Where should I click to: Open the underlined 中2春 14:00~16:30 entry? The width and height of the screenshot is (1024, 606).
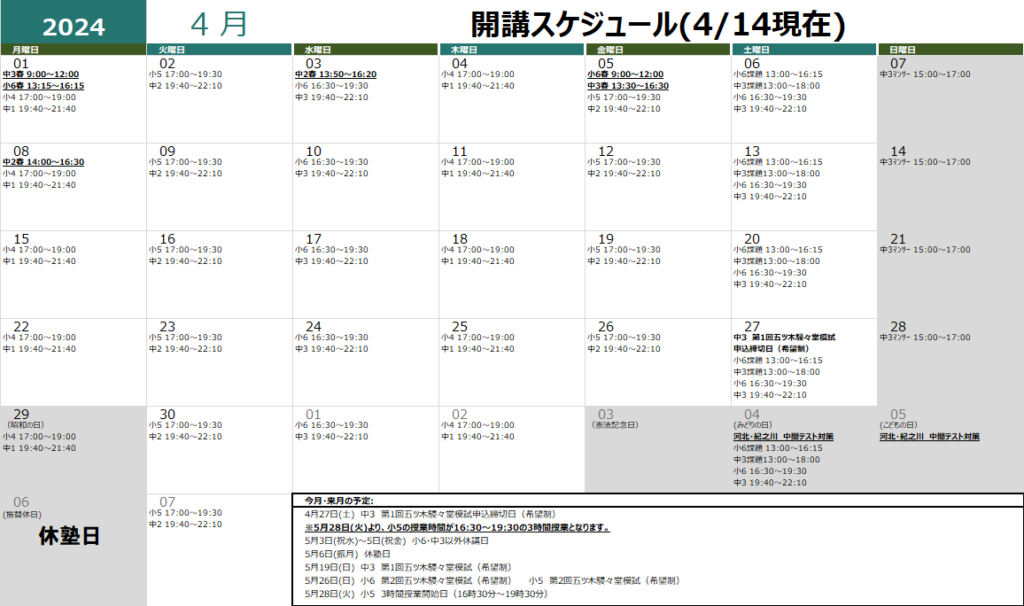coord(43,162)
